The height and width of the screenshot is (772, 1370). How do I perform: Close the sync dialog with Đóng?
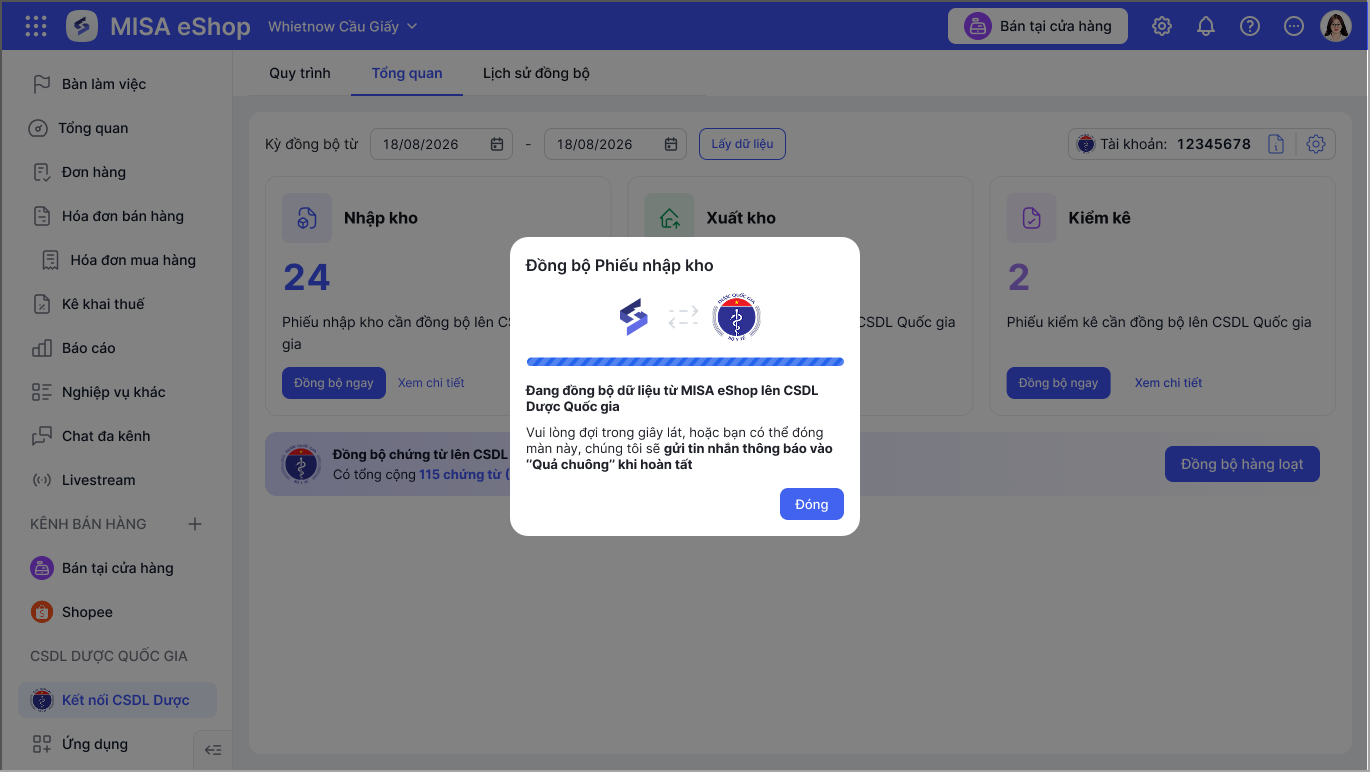pos(812,504)
